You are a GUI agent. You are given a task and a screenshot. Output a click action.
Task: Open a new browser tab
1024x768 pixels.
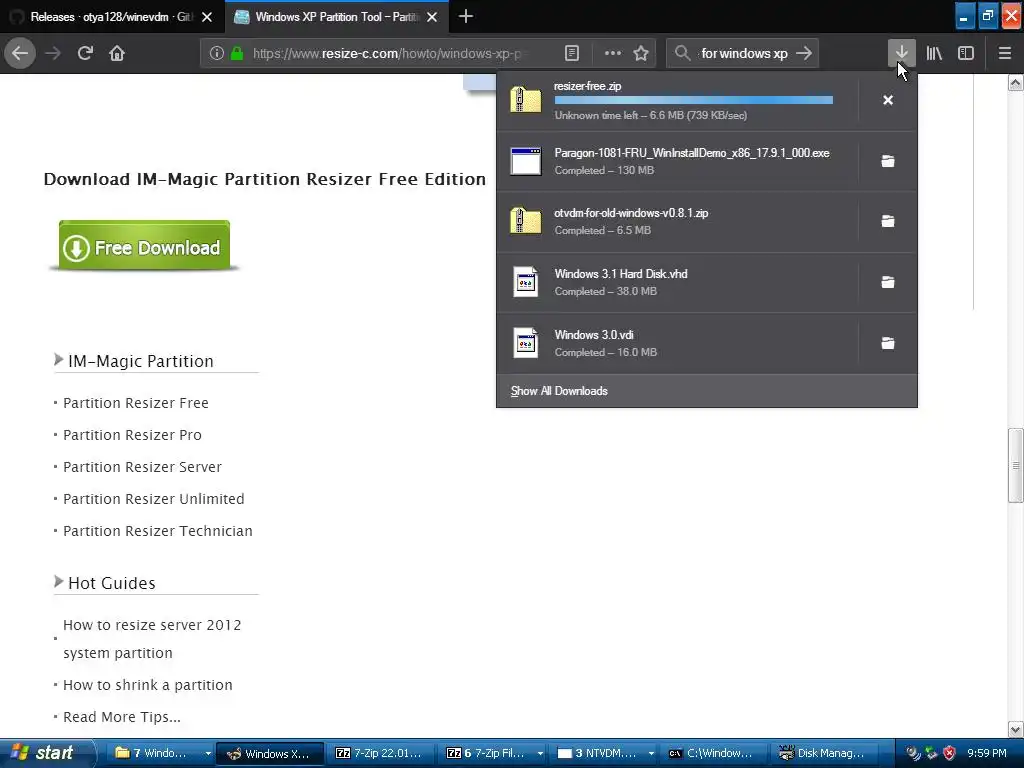click(466, 16)
